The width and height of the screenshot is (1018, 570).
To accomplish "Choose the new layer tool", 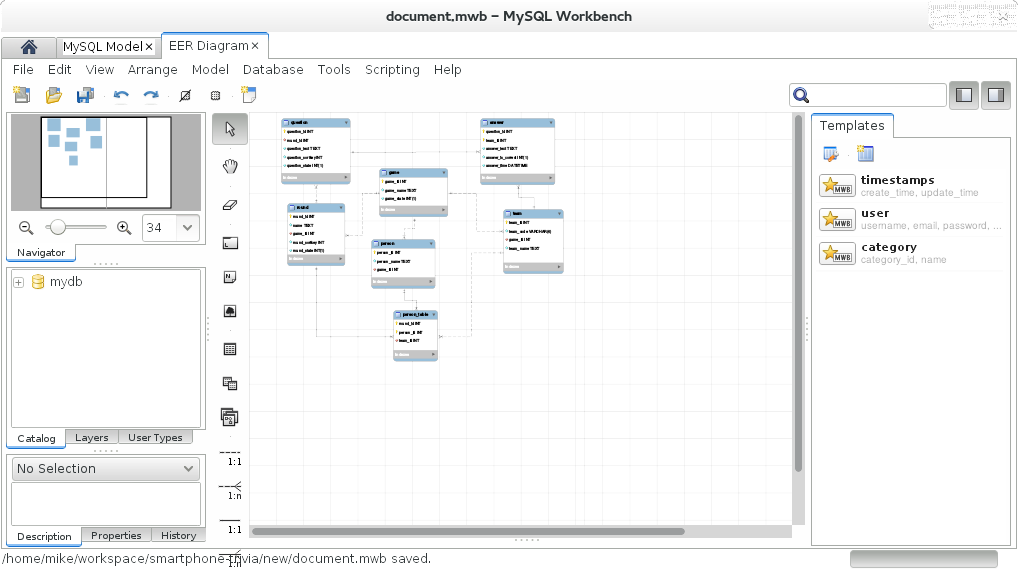I will pyautogui.click(x=230, y=242).
